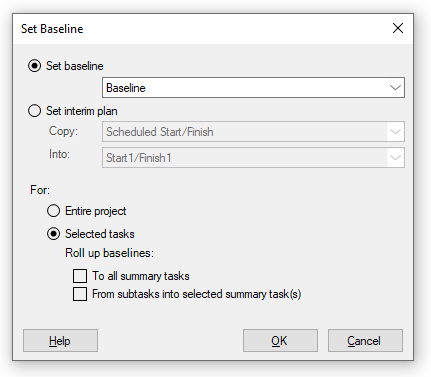Open Into Start1/Finish1 dropdown
Screen dimensions: 431x377
tap(253, 158)
